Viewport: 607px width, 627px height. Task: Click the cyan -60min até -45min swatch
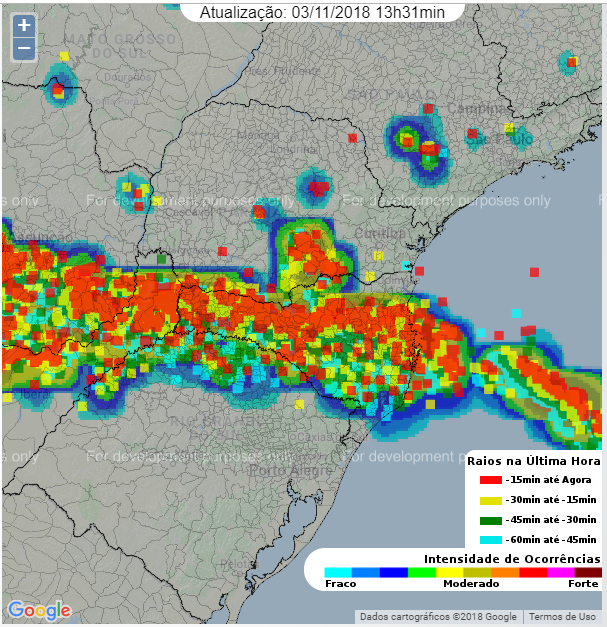pos(486,540)
